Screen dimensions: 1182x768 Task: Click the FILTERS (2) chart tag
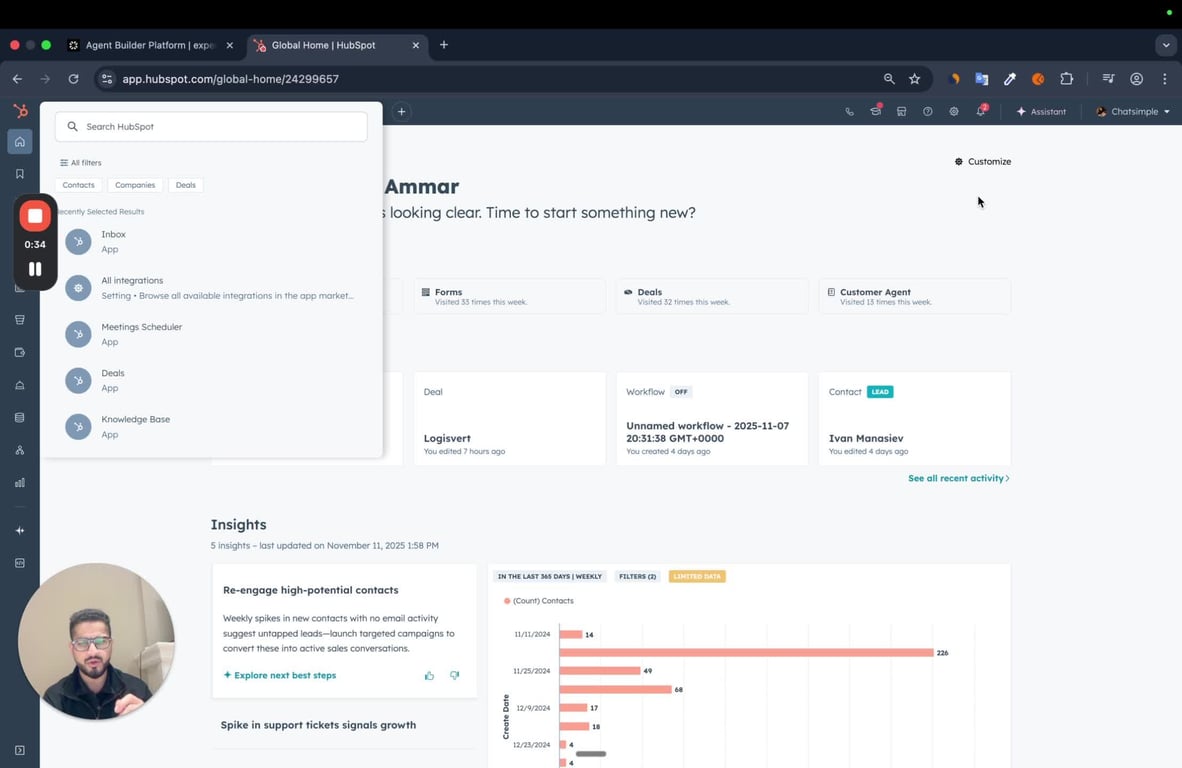[x=637, y=577]
